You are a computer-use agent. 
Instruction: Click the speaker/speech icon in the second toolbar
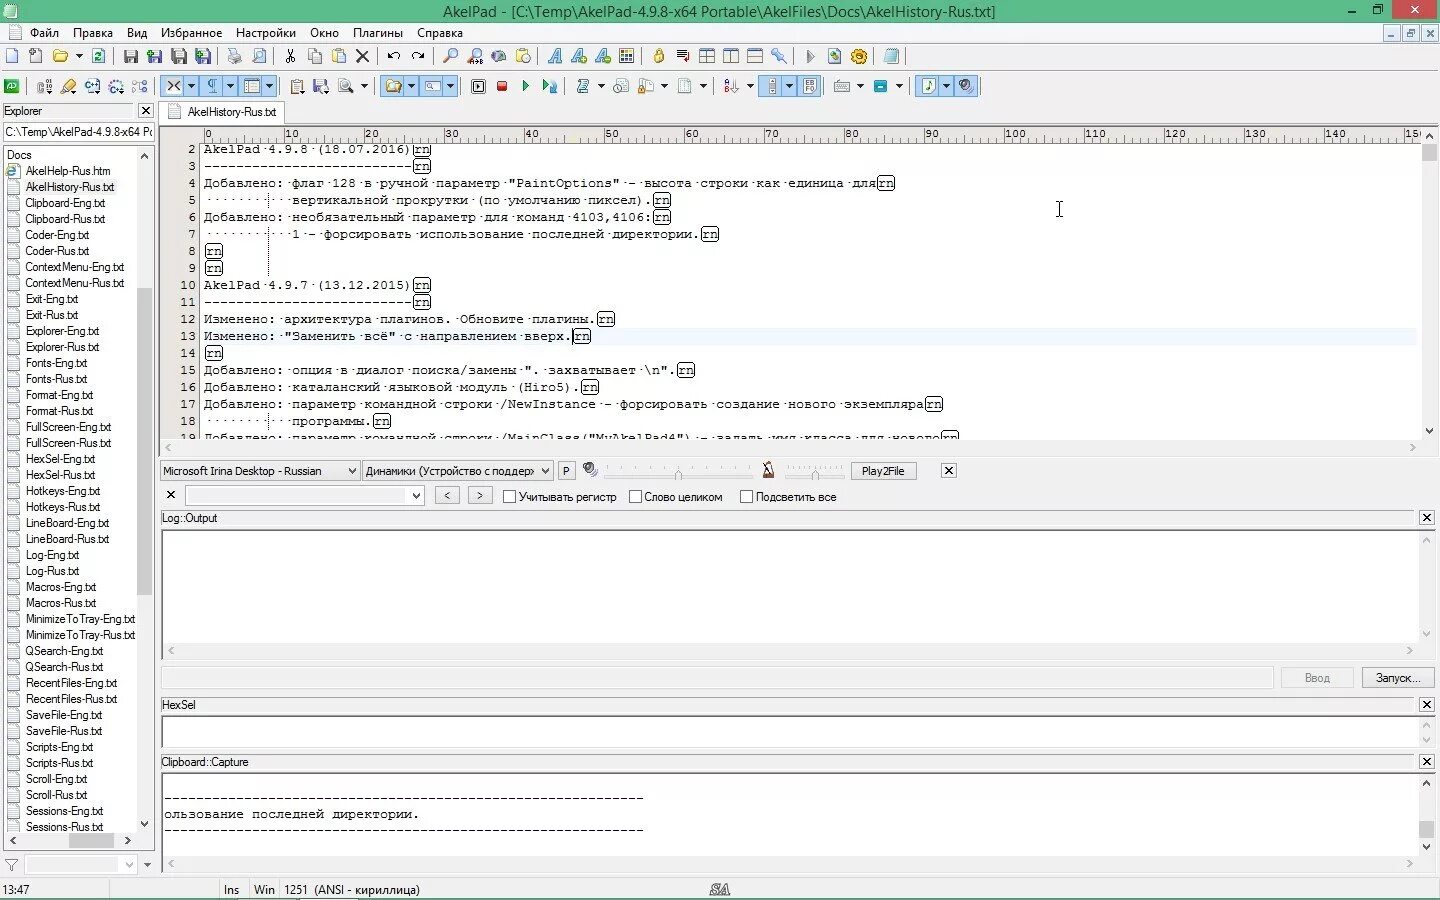(x=966, y=86)
